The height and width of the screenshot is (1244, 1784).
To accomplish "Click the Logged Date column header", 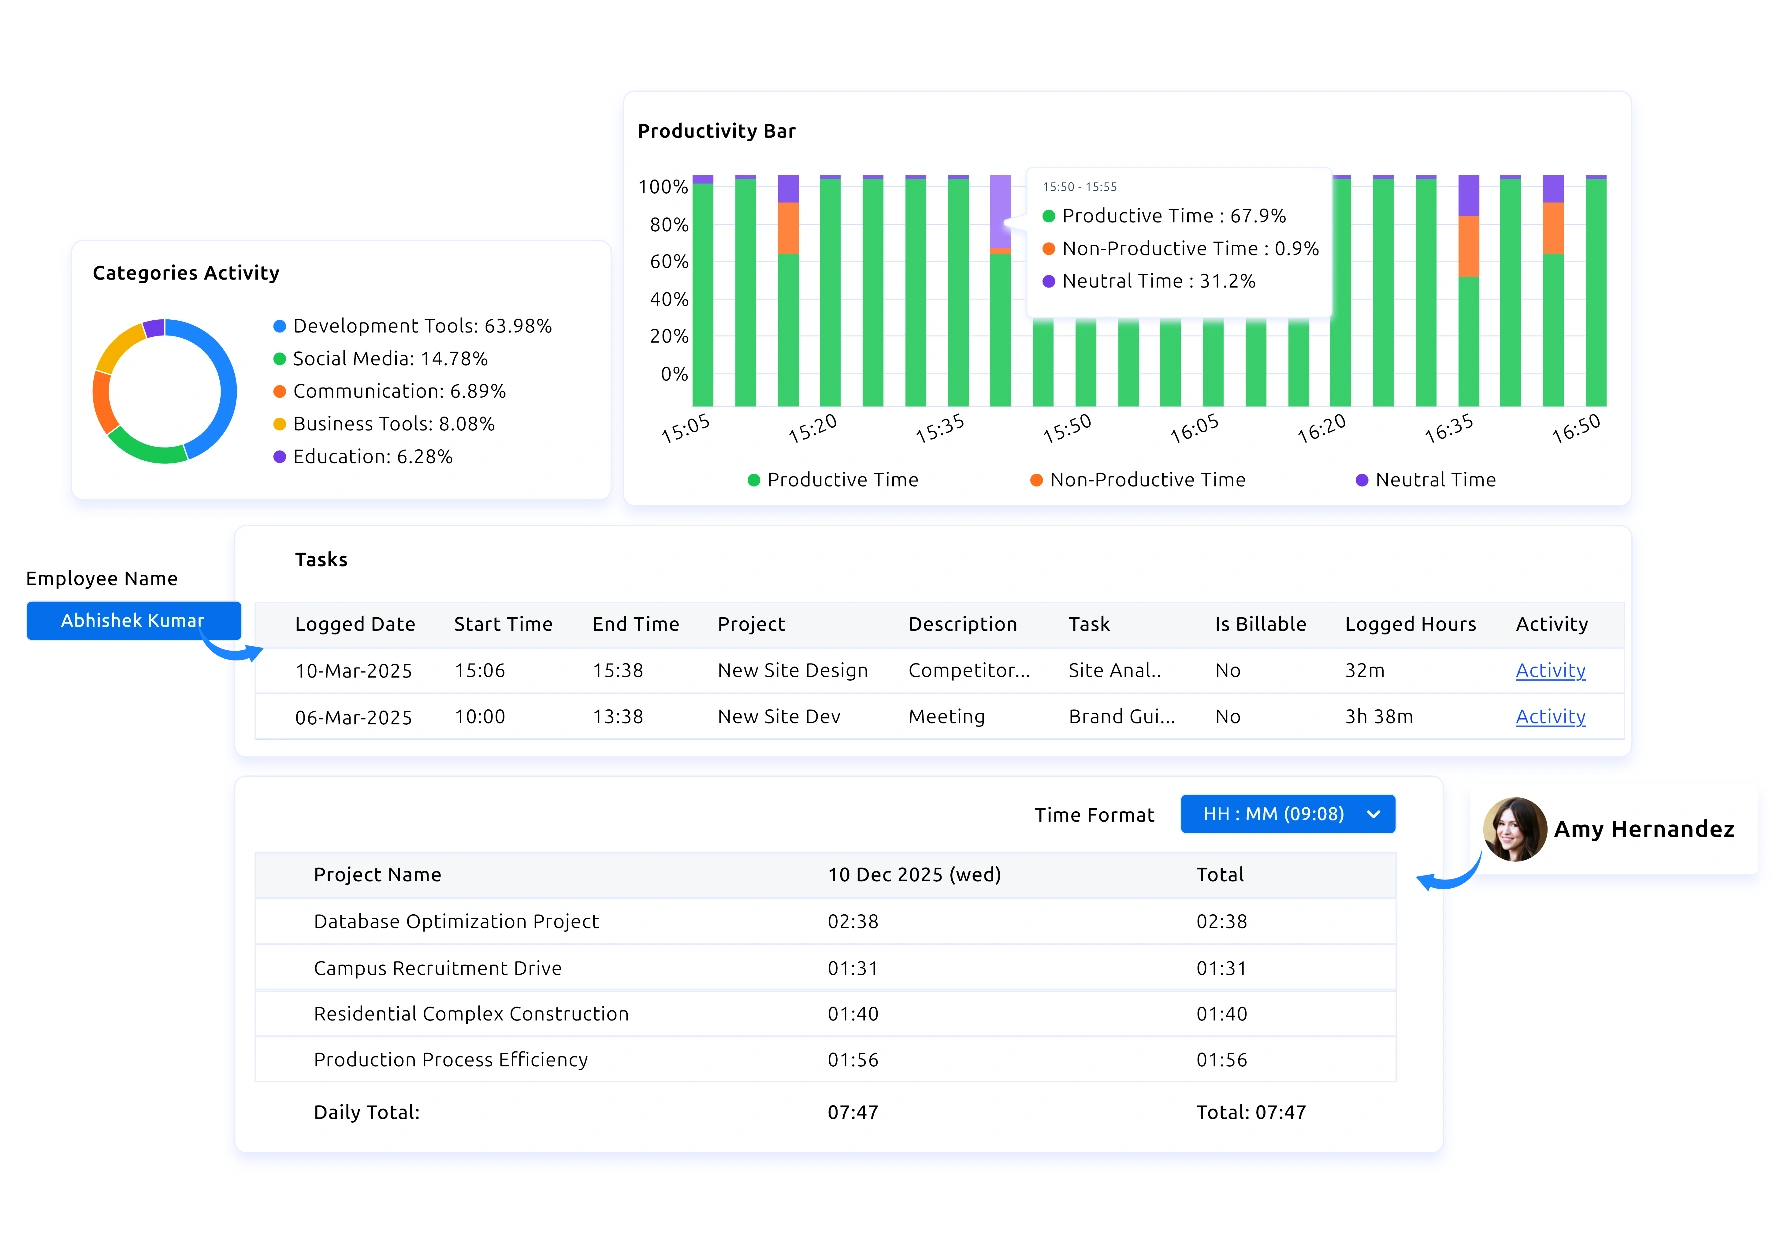I will [x=355, y=624].
